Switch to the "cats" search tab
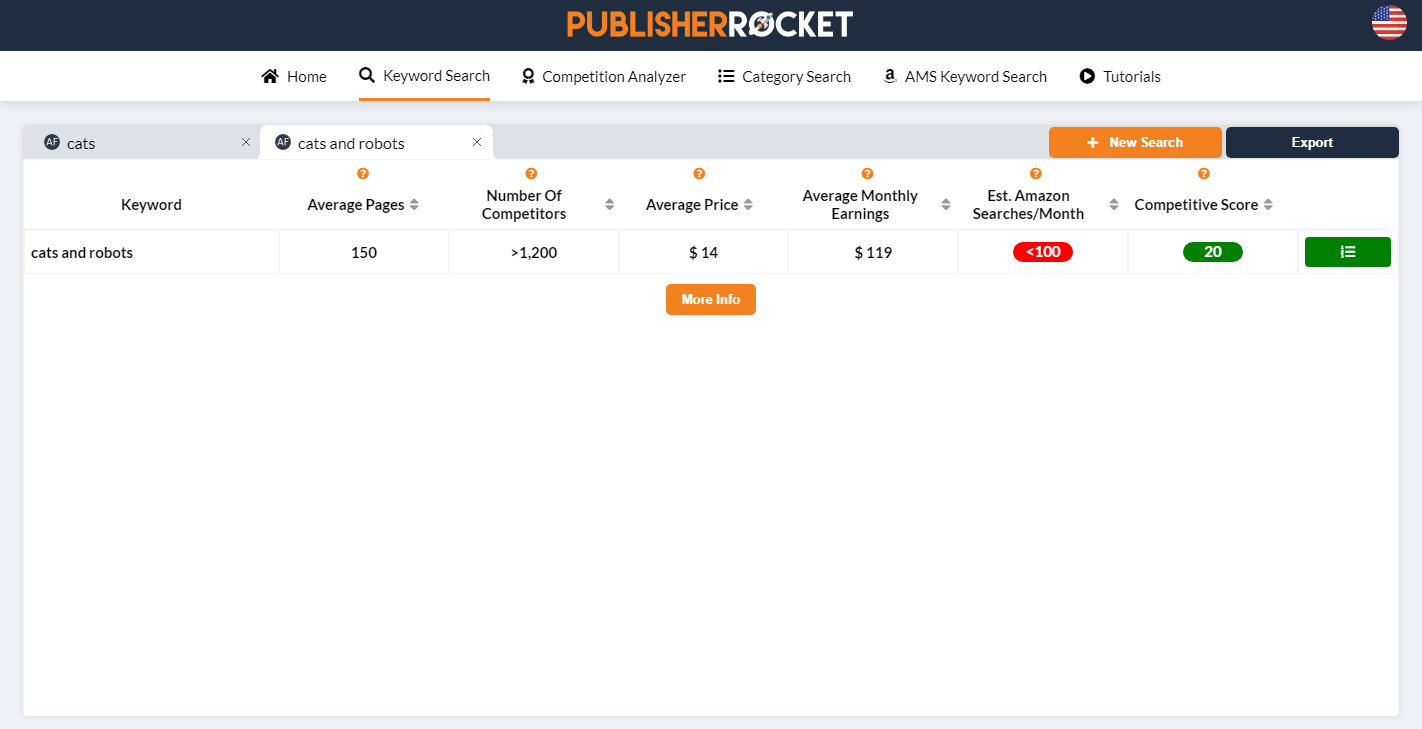 coord(141,143)
